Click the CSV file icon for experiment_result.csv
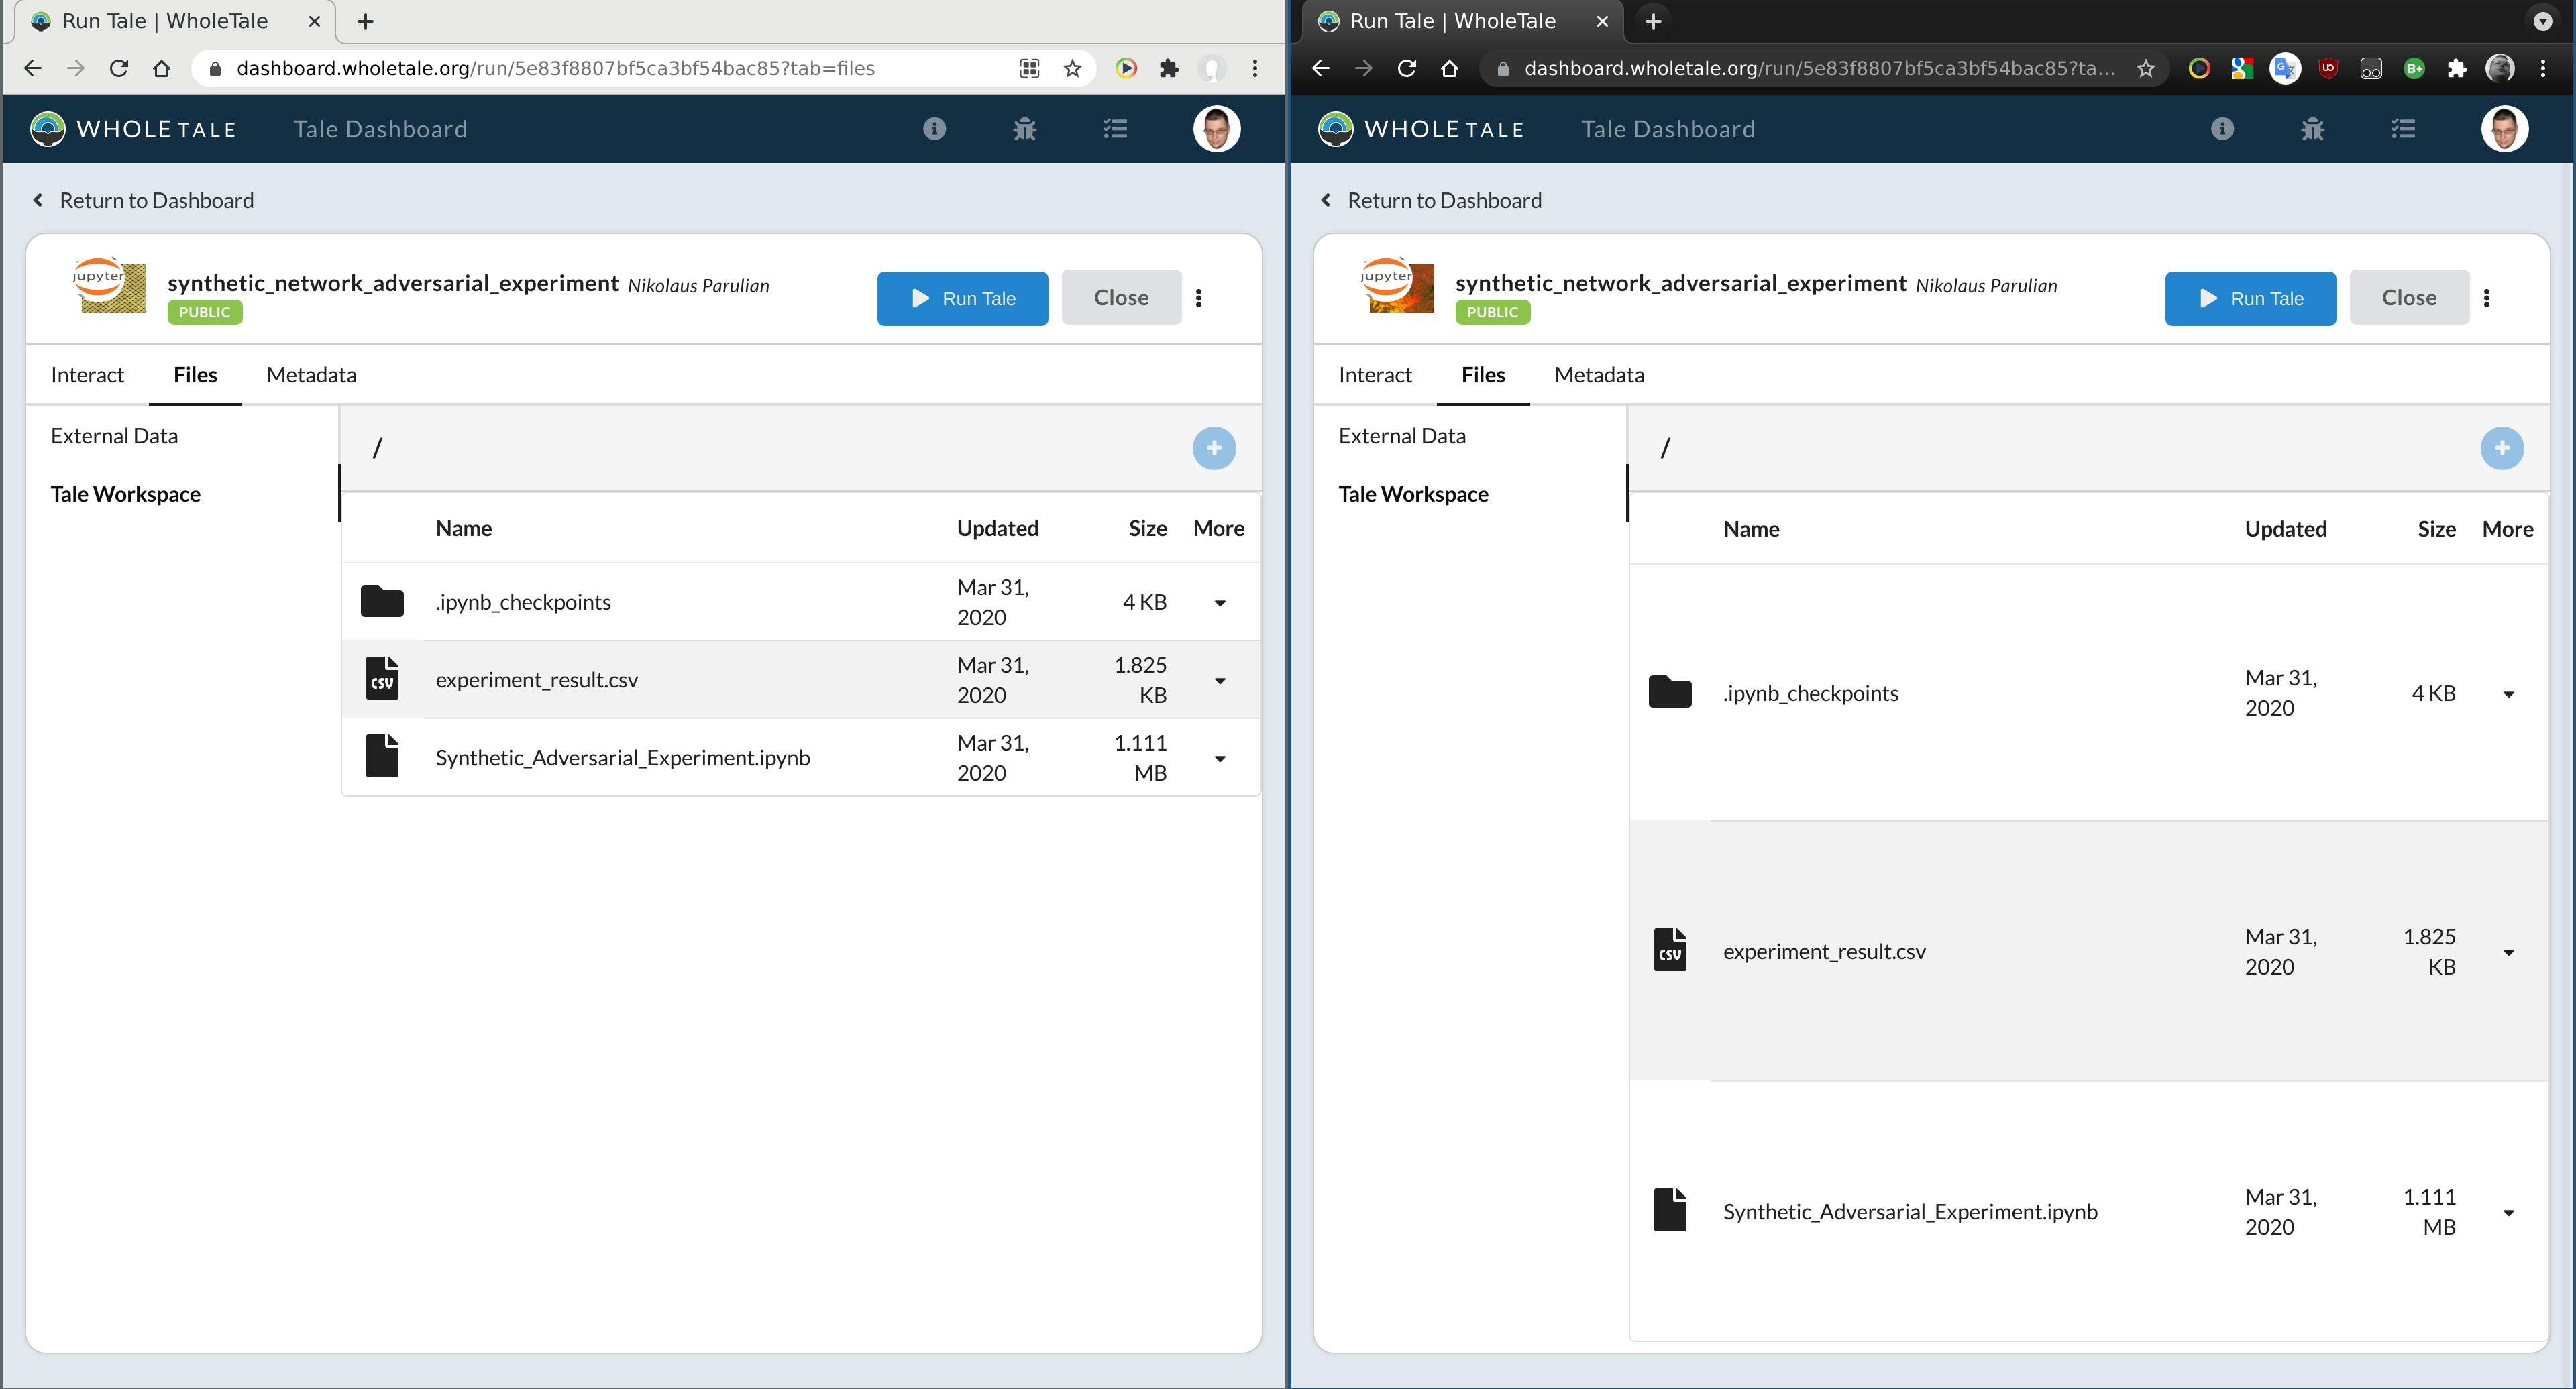This screenshot has width=2576, height=1389. click(382, 678)
